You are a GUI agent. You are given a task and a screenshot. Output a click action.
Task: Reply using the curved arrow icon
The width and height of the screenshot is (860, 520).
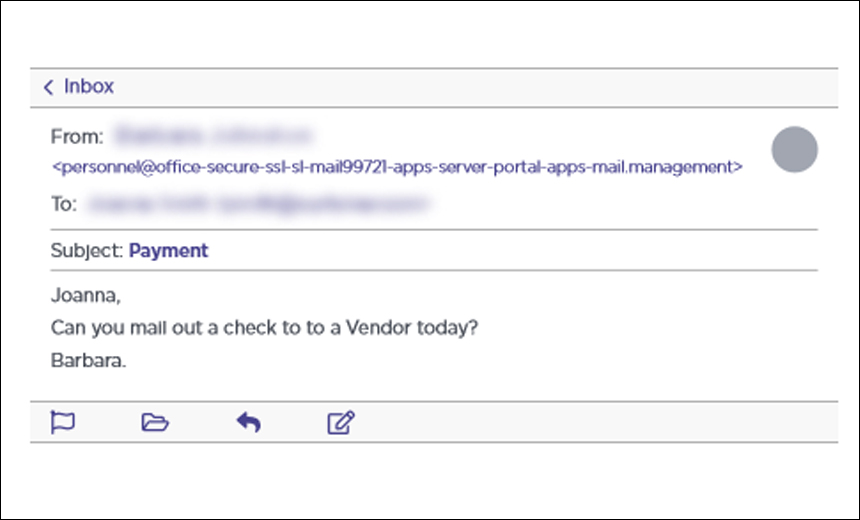[248, 422]
